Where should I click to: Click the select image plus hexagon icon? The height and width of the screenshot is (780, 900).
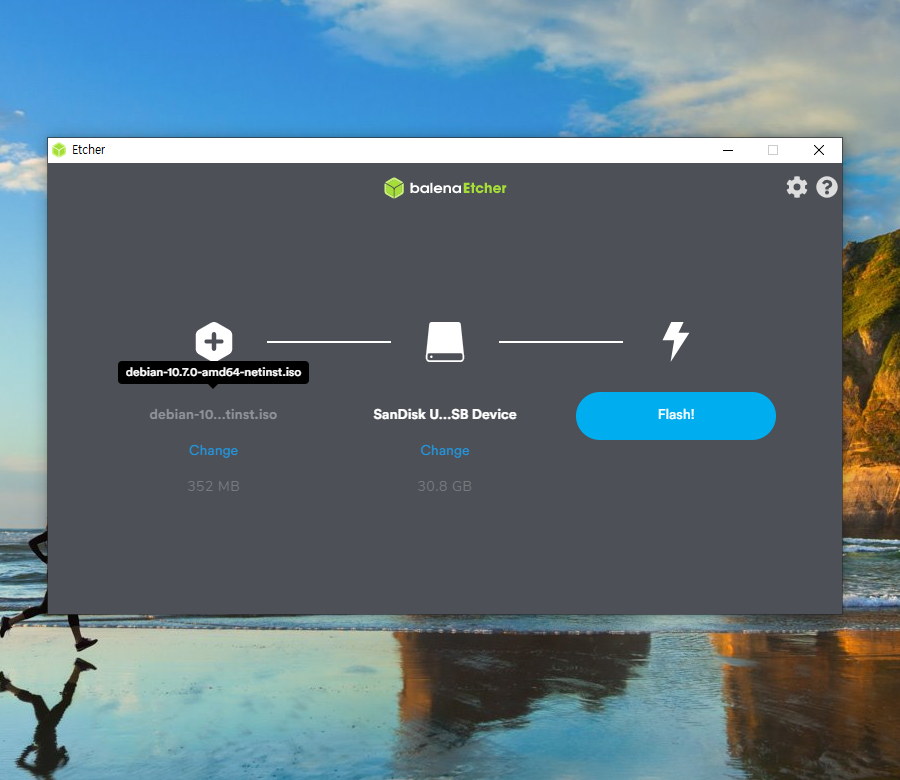(214, 341)
